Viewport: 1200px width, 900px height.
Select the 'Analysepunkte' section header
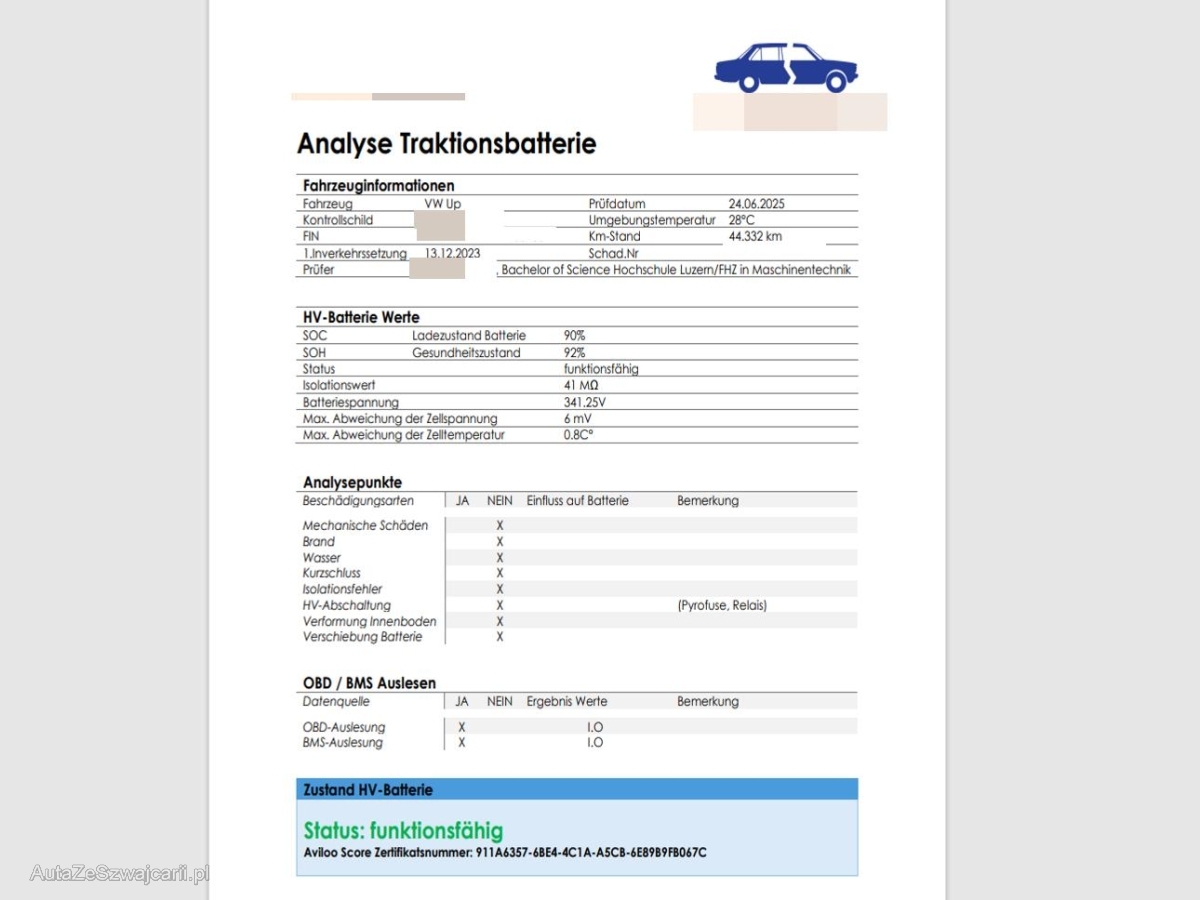353,482
